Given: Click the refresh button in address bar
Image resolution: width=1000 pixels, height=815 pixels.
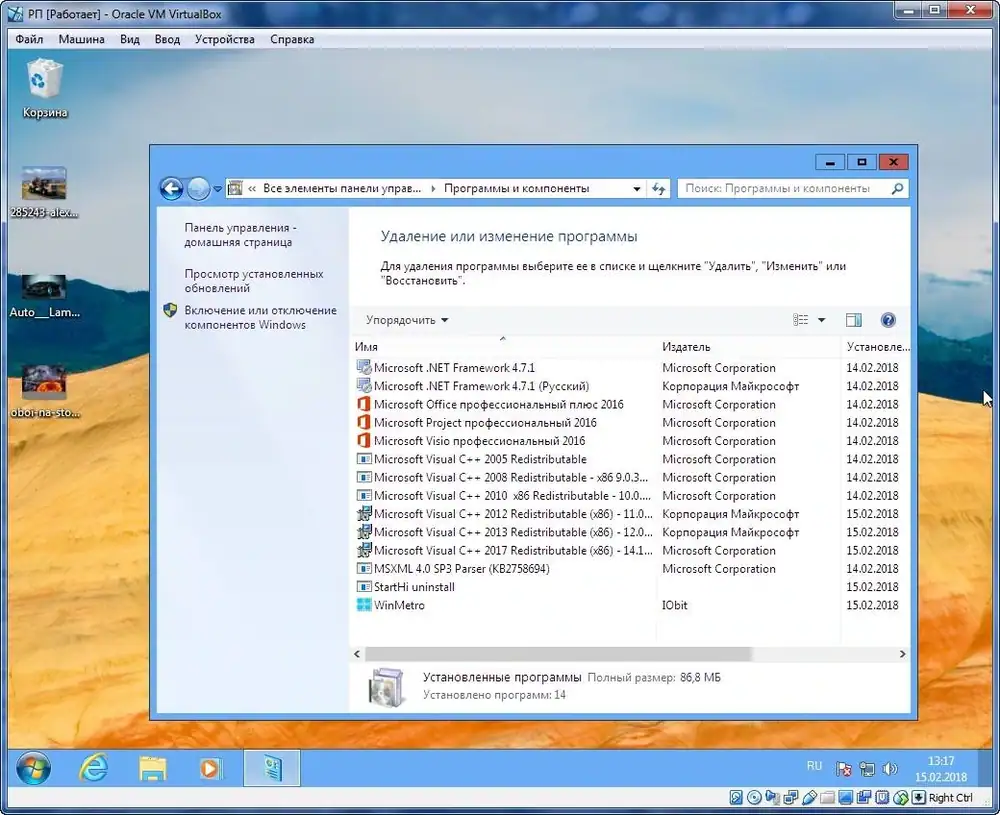Looking at the screenshot, I should pyautogui.click(x=659, y=189).
